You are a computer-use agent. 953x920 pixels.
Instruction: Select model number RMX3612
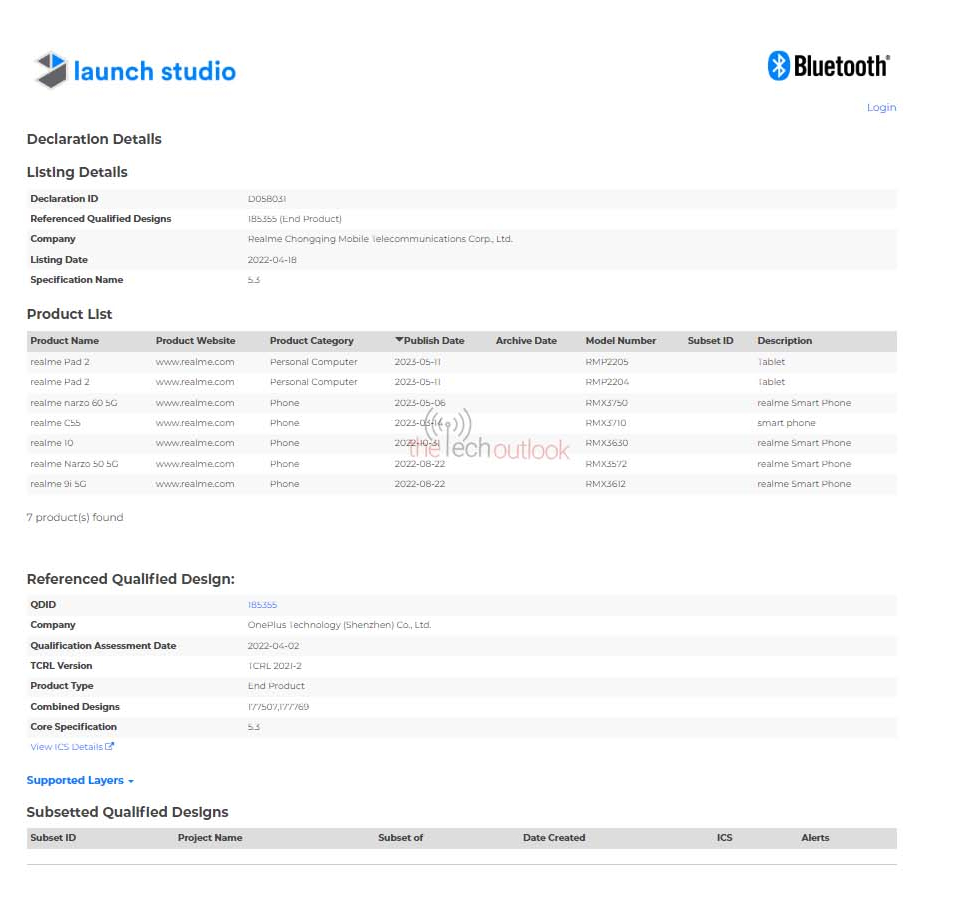pyautogui.click(x=605, y=484)
